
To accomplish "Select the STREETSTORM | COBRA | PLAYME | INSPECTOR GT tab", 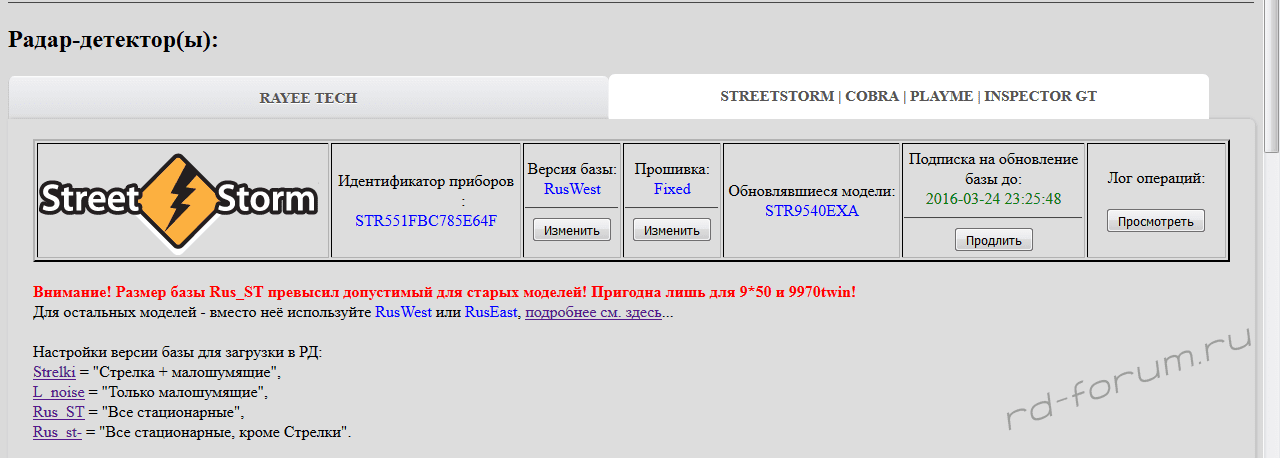I will (x=908, y=96).
